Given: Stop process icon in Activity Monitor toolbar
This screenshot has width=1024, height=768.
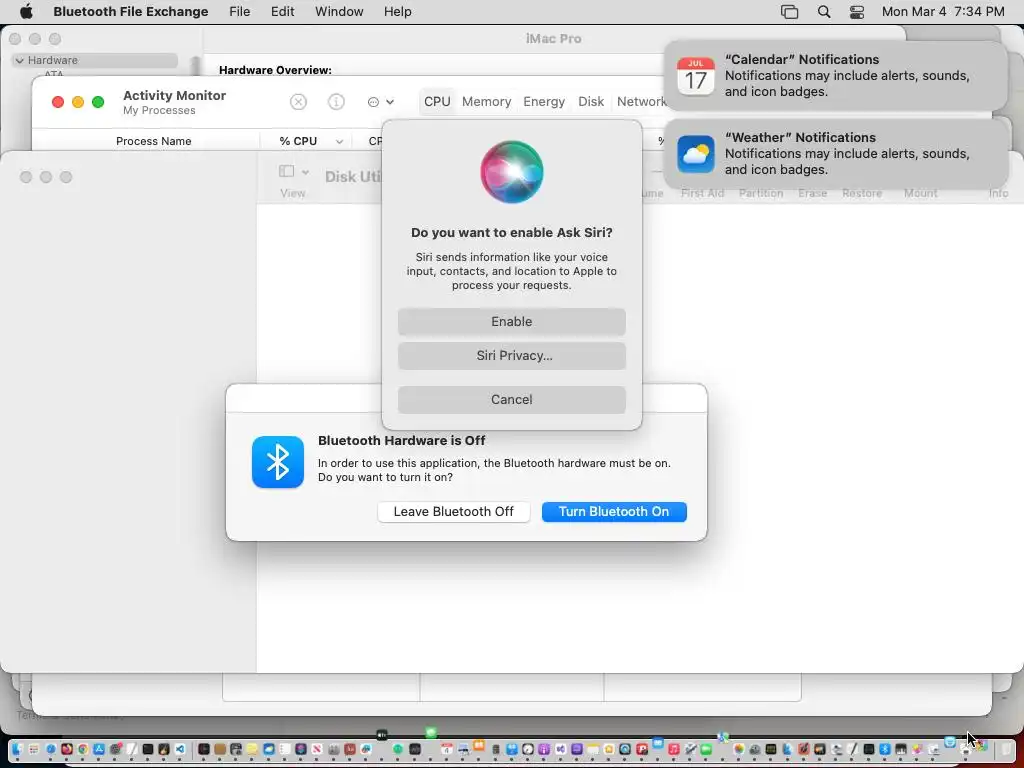Looking at the screenshot, I should (x=298, y=102).
